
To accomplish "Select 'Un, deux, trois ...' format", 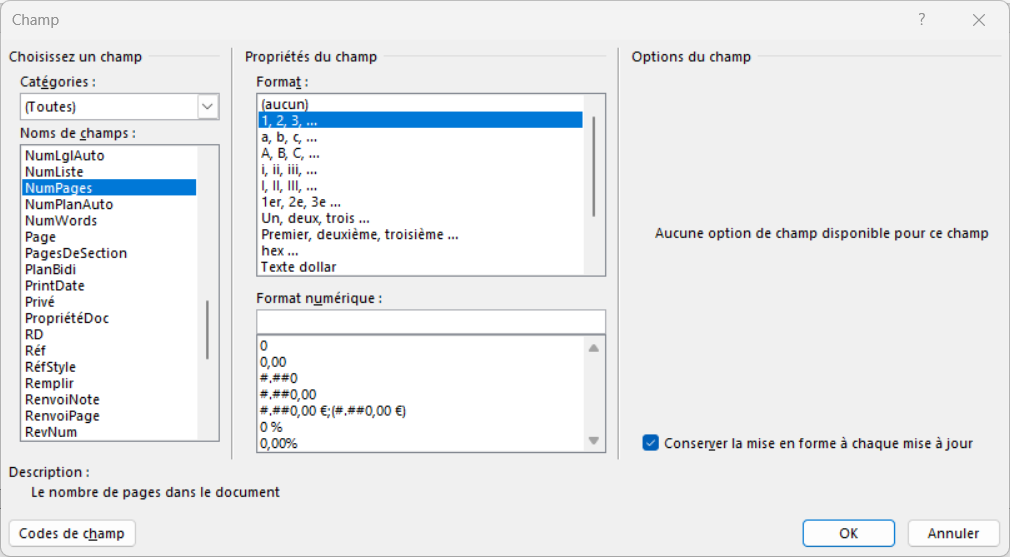I will [x=315, y=219].
